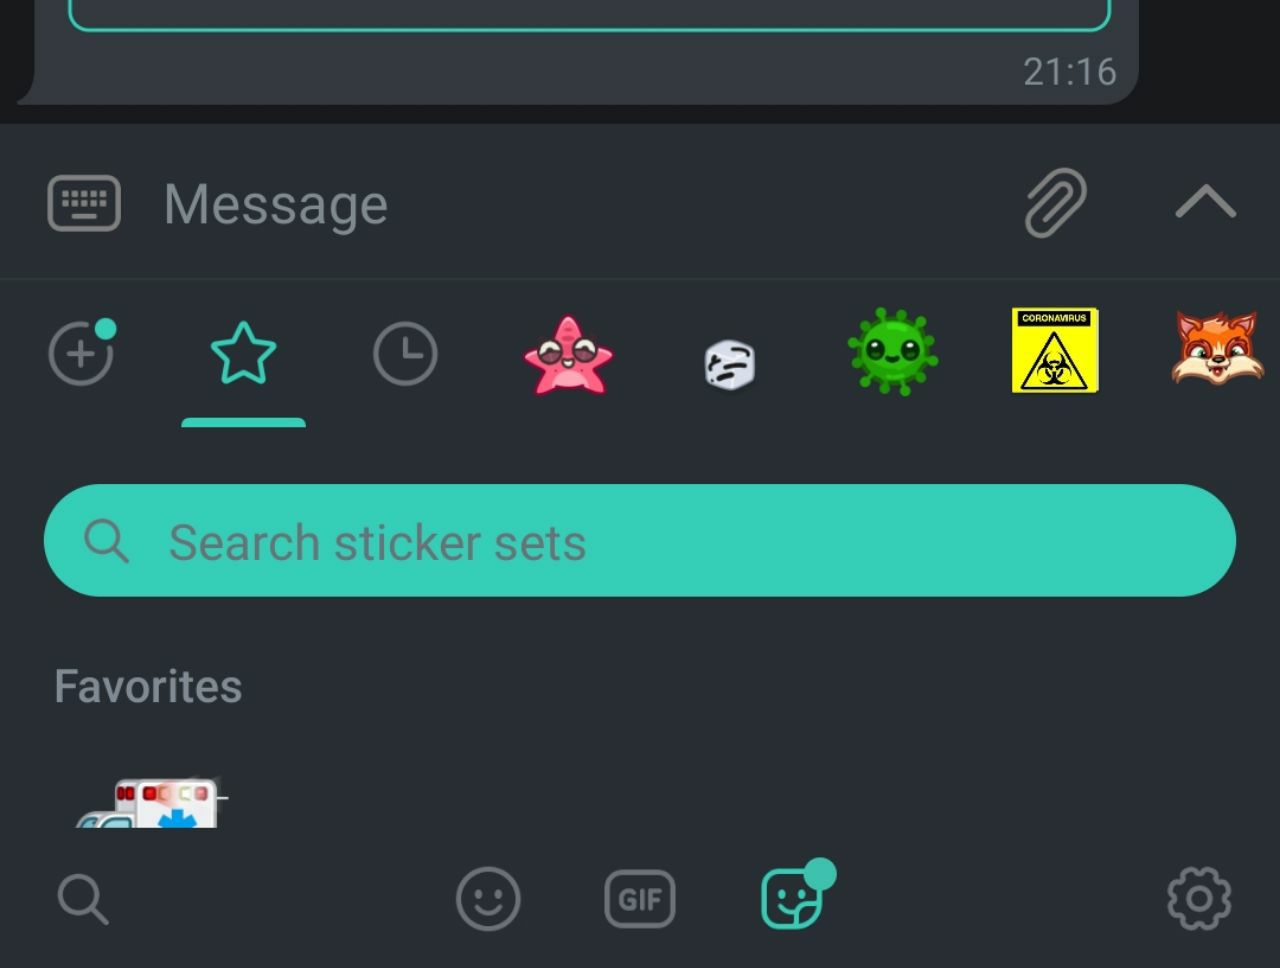Select the orange fox sticker pack
This screenshot has height=968, width=1280.
1217,348
